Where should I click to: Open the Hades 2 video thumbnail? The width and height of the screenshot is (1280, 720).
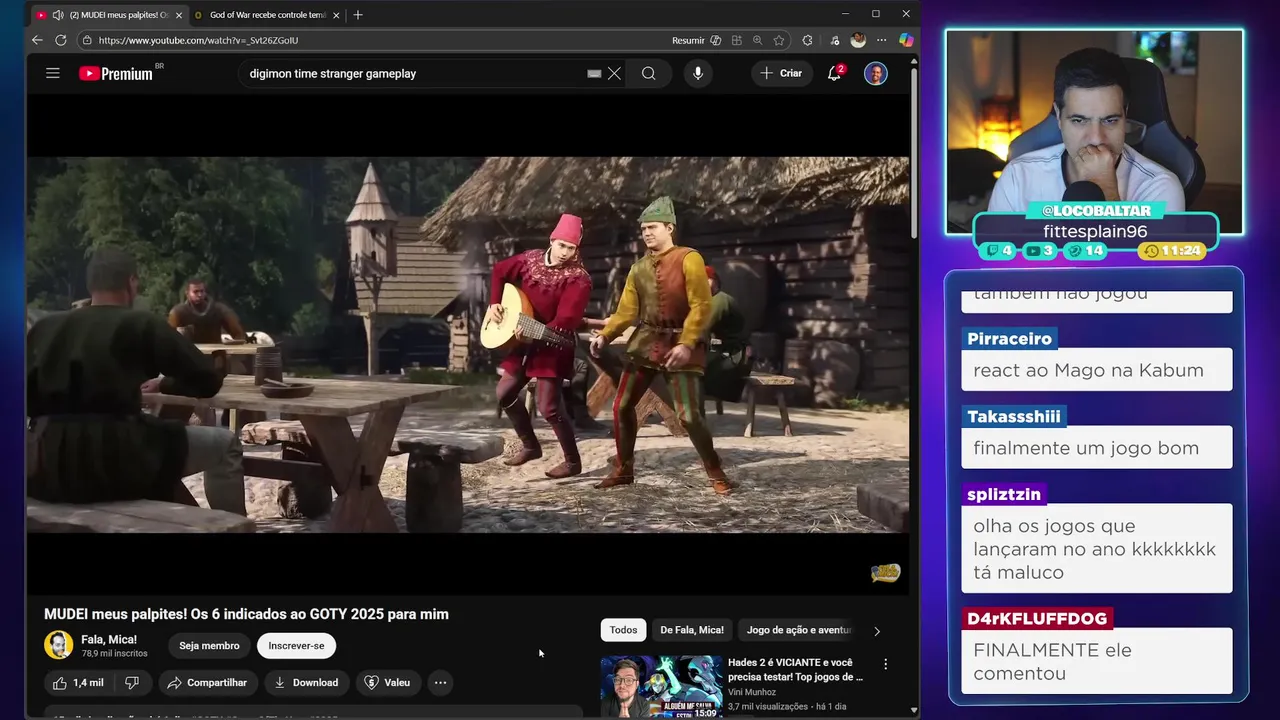pyautogui.click(x=661, y=687)
